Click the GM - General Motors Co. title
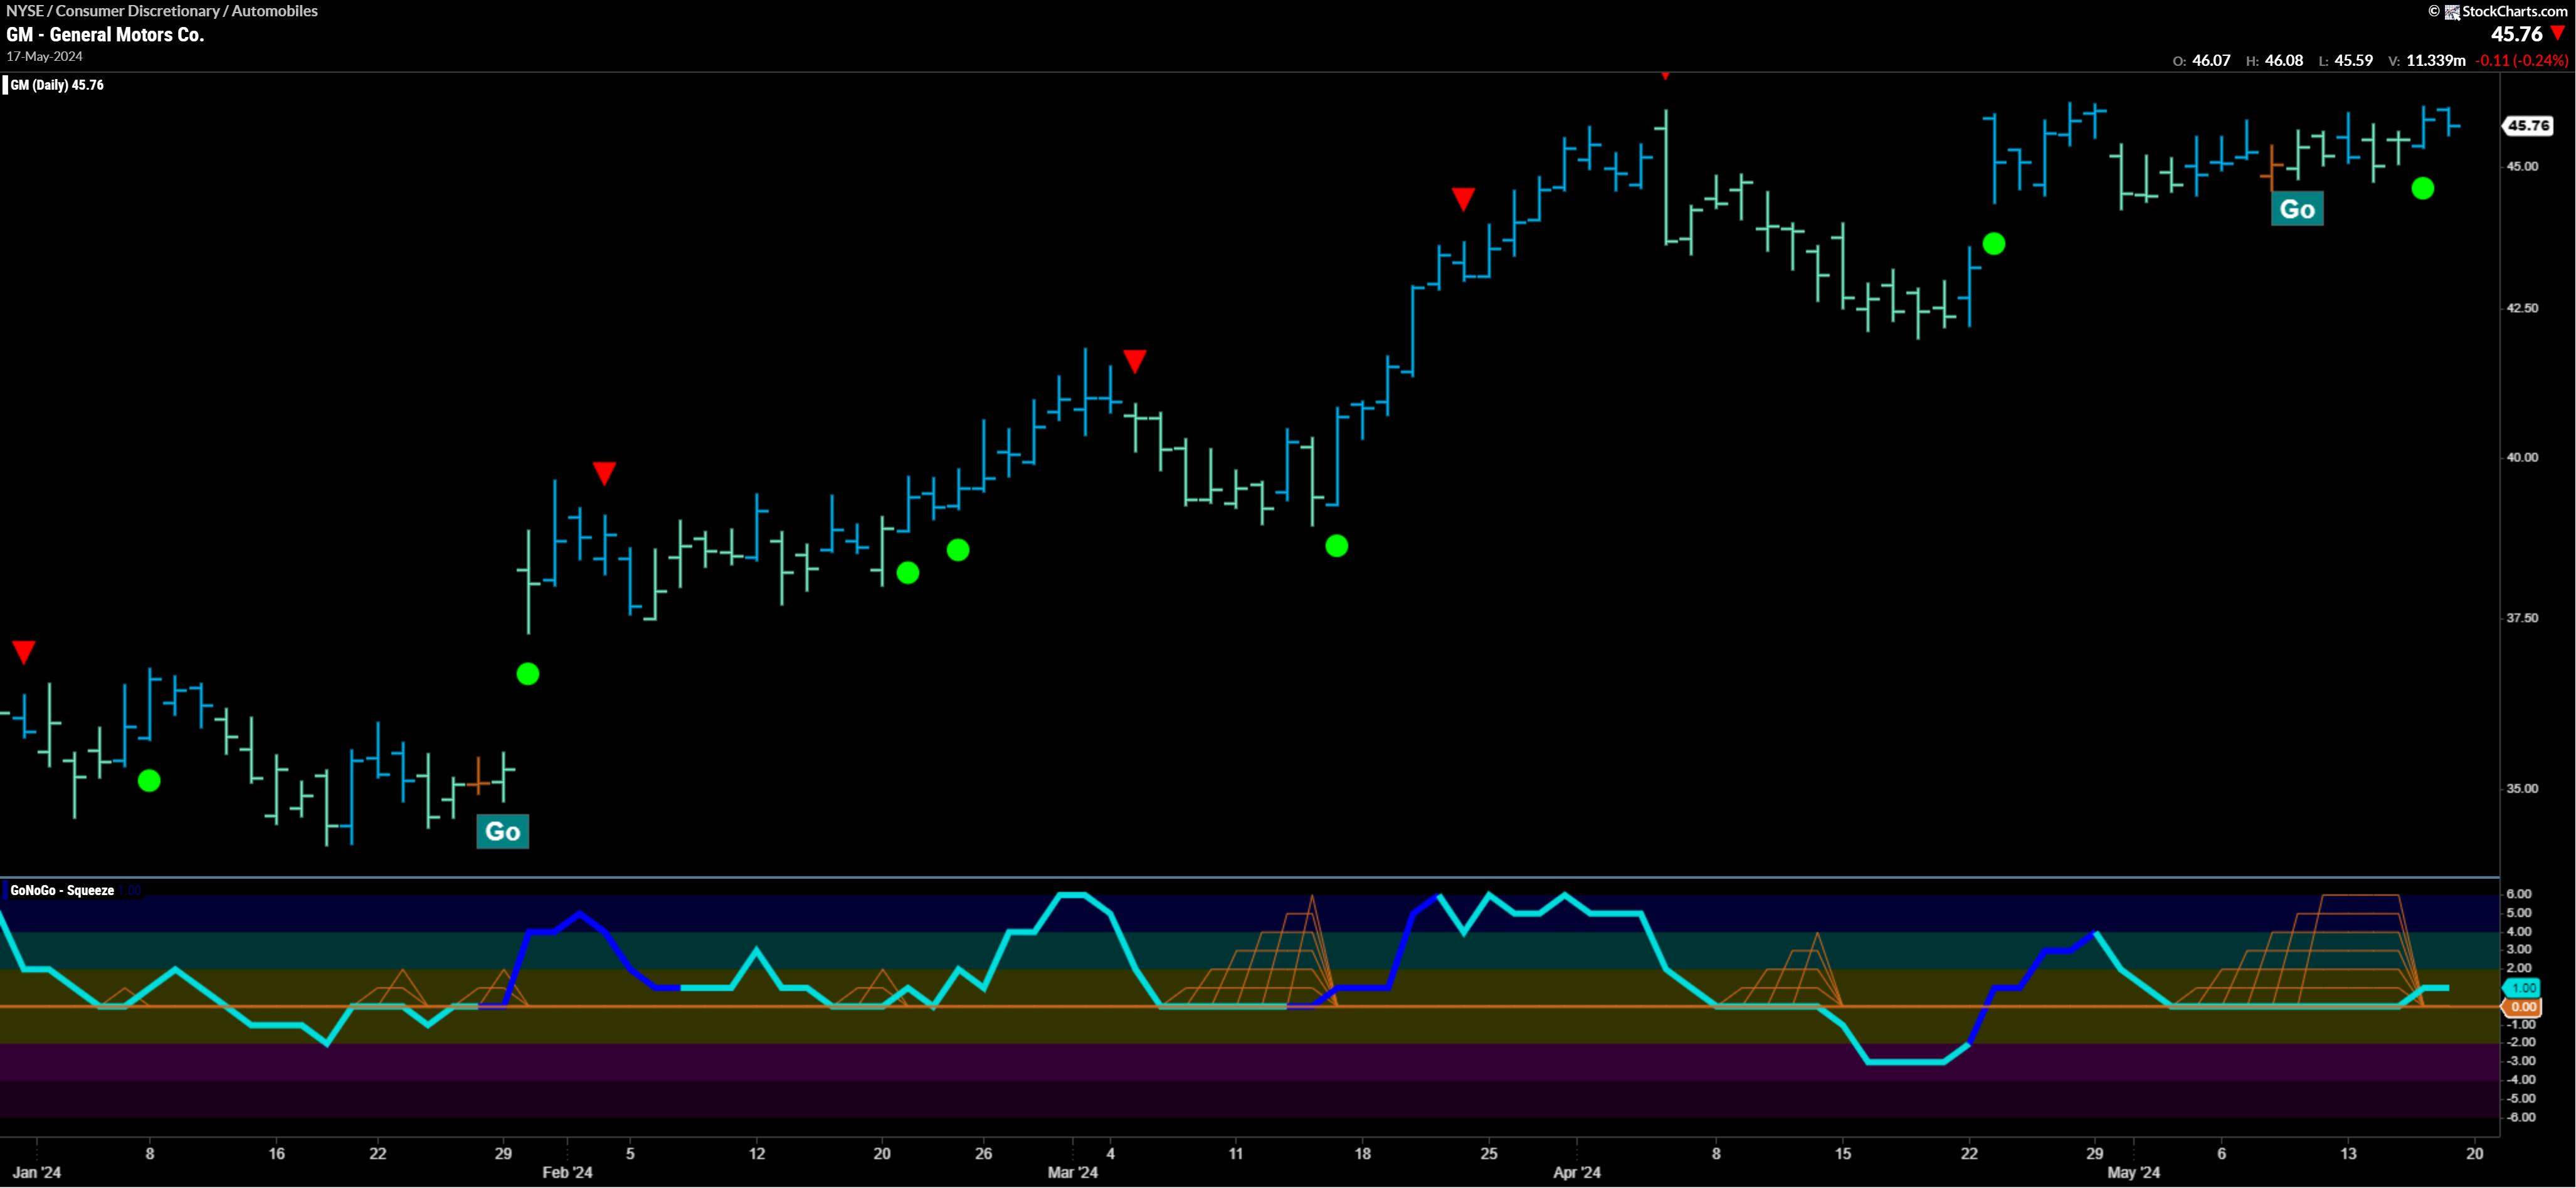 (105, 34)
